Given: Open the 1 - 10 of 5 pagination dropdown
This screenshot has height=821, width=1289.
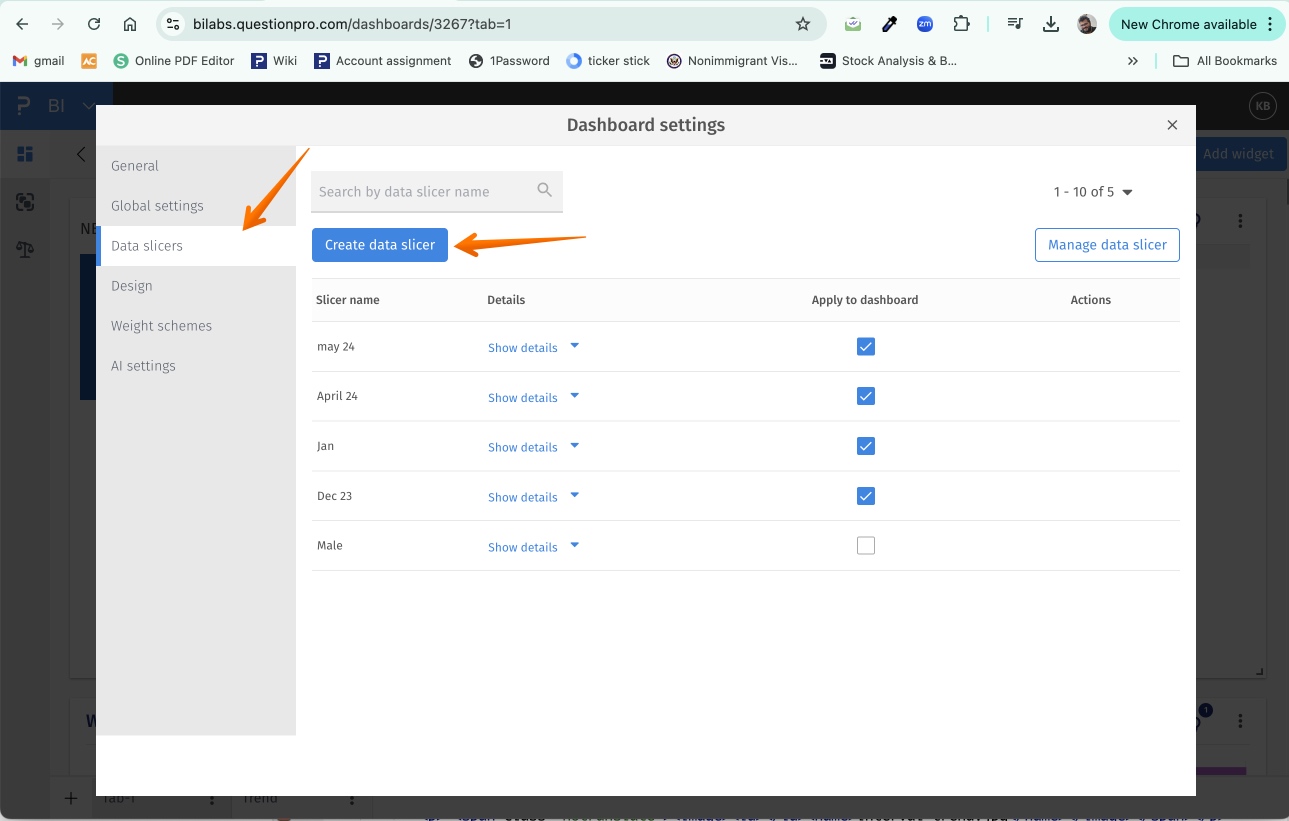Looking at the screenshot, I should 1093,192.
